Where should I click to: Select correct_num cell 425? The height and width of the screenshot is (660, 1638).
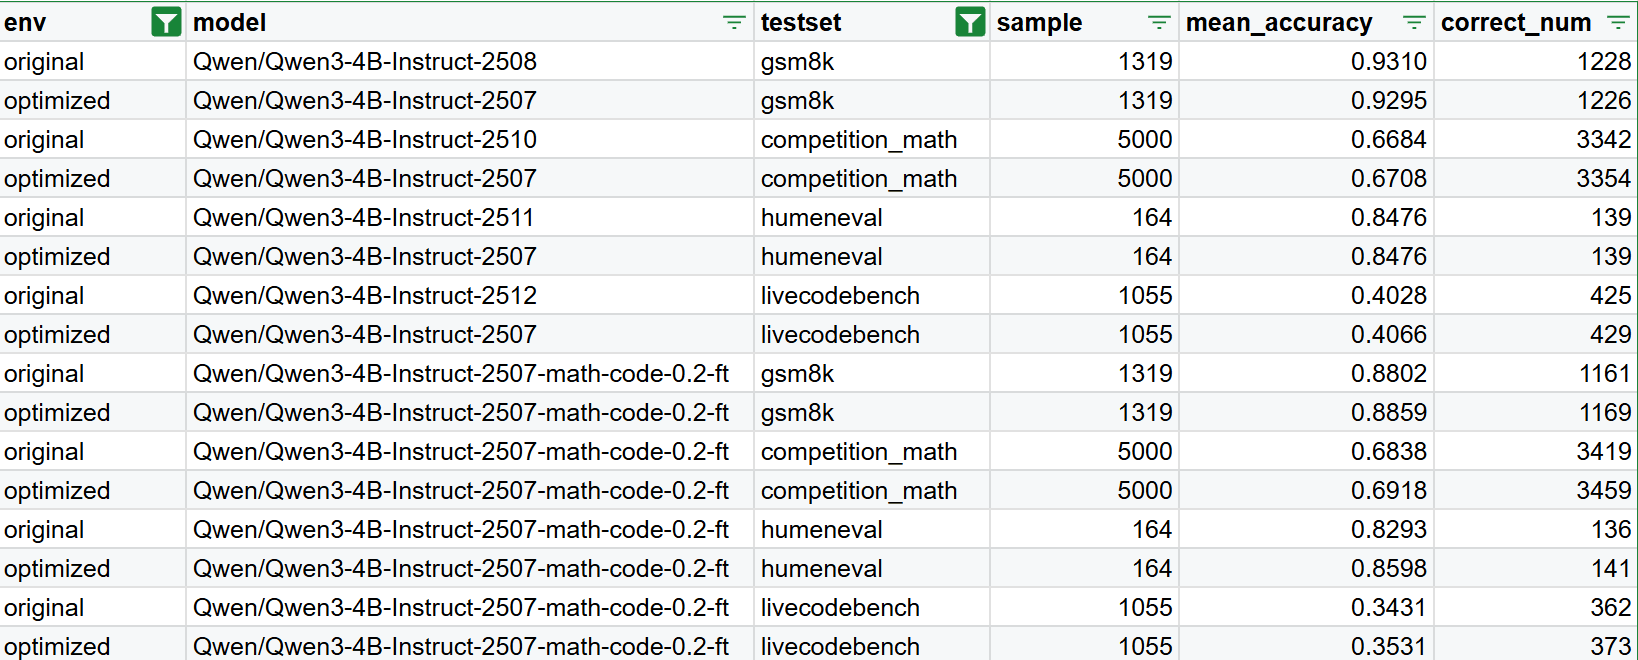tap(1536, 295)
